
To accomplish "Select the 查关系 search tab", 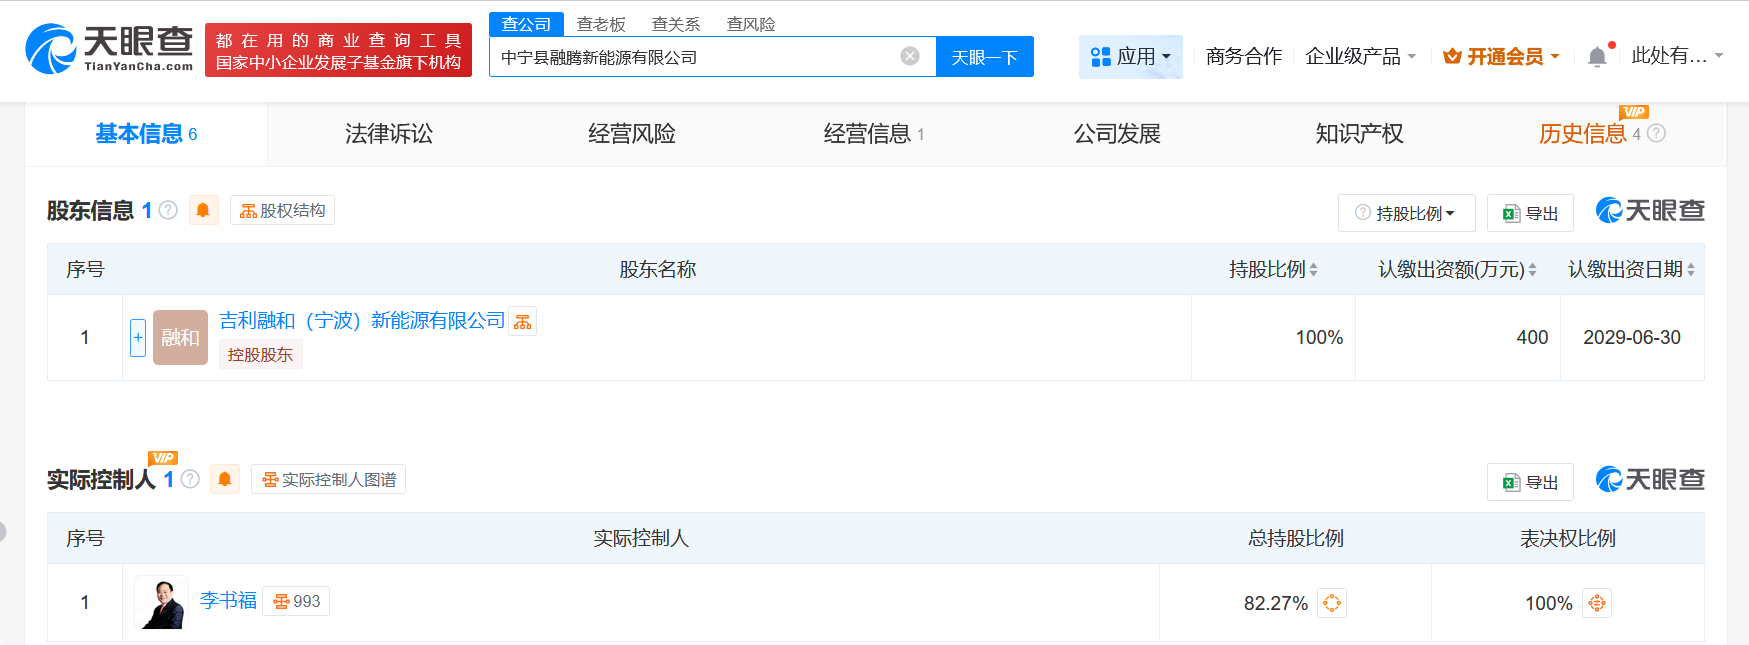I will click(x=676, y=24).
